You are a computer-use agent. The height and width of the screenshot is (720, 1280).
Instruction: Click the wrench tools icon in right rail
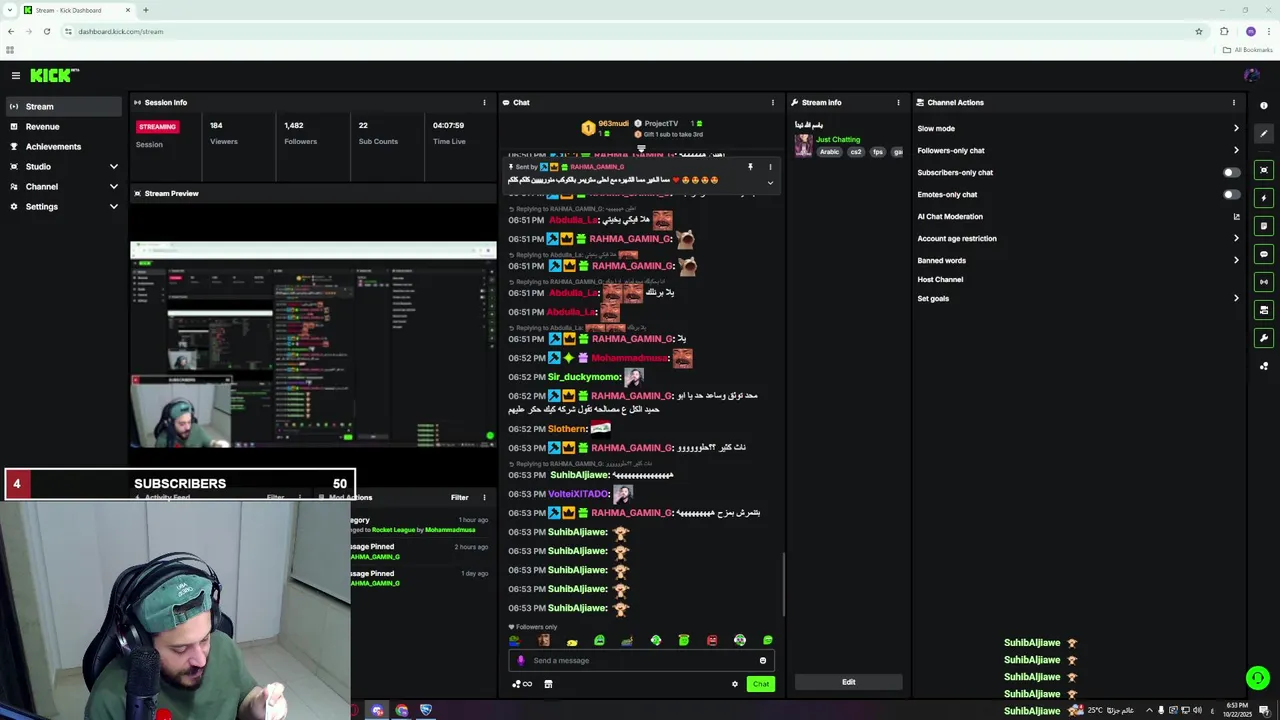point(1264,338)
